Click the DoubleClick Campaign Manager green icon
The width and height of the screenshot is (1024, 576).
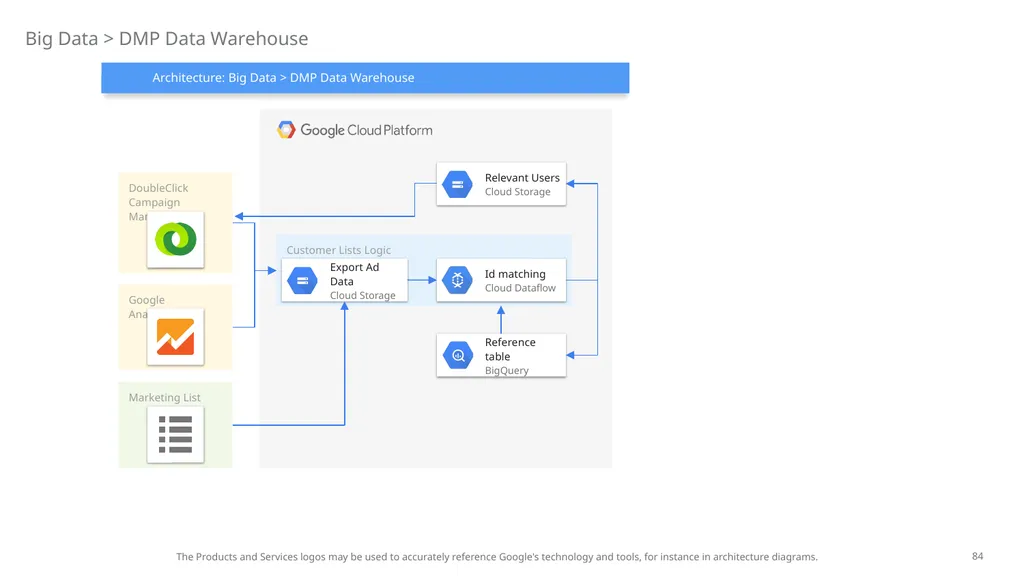(176, 239)
